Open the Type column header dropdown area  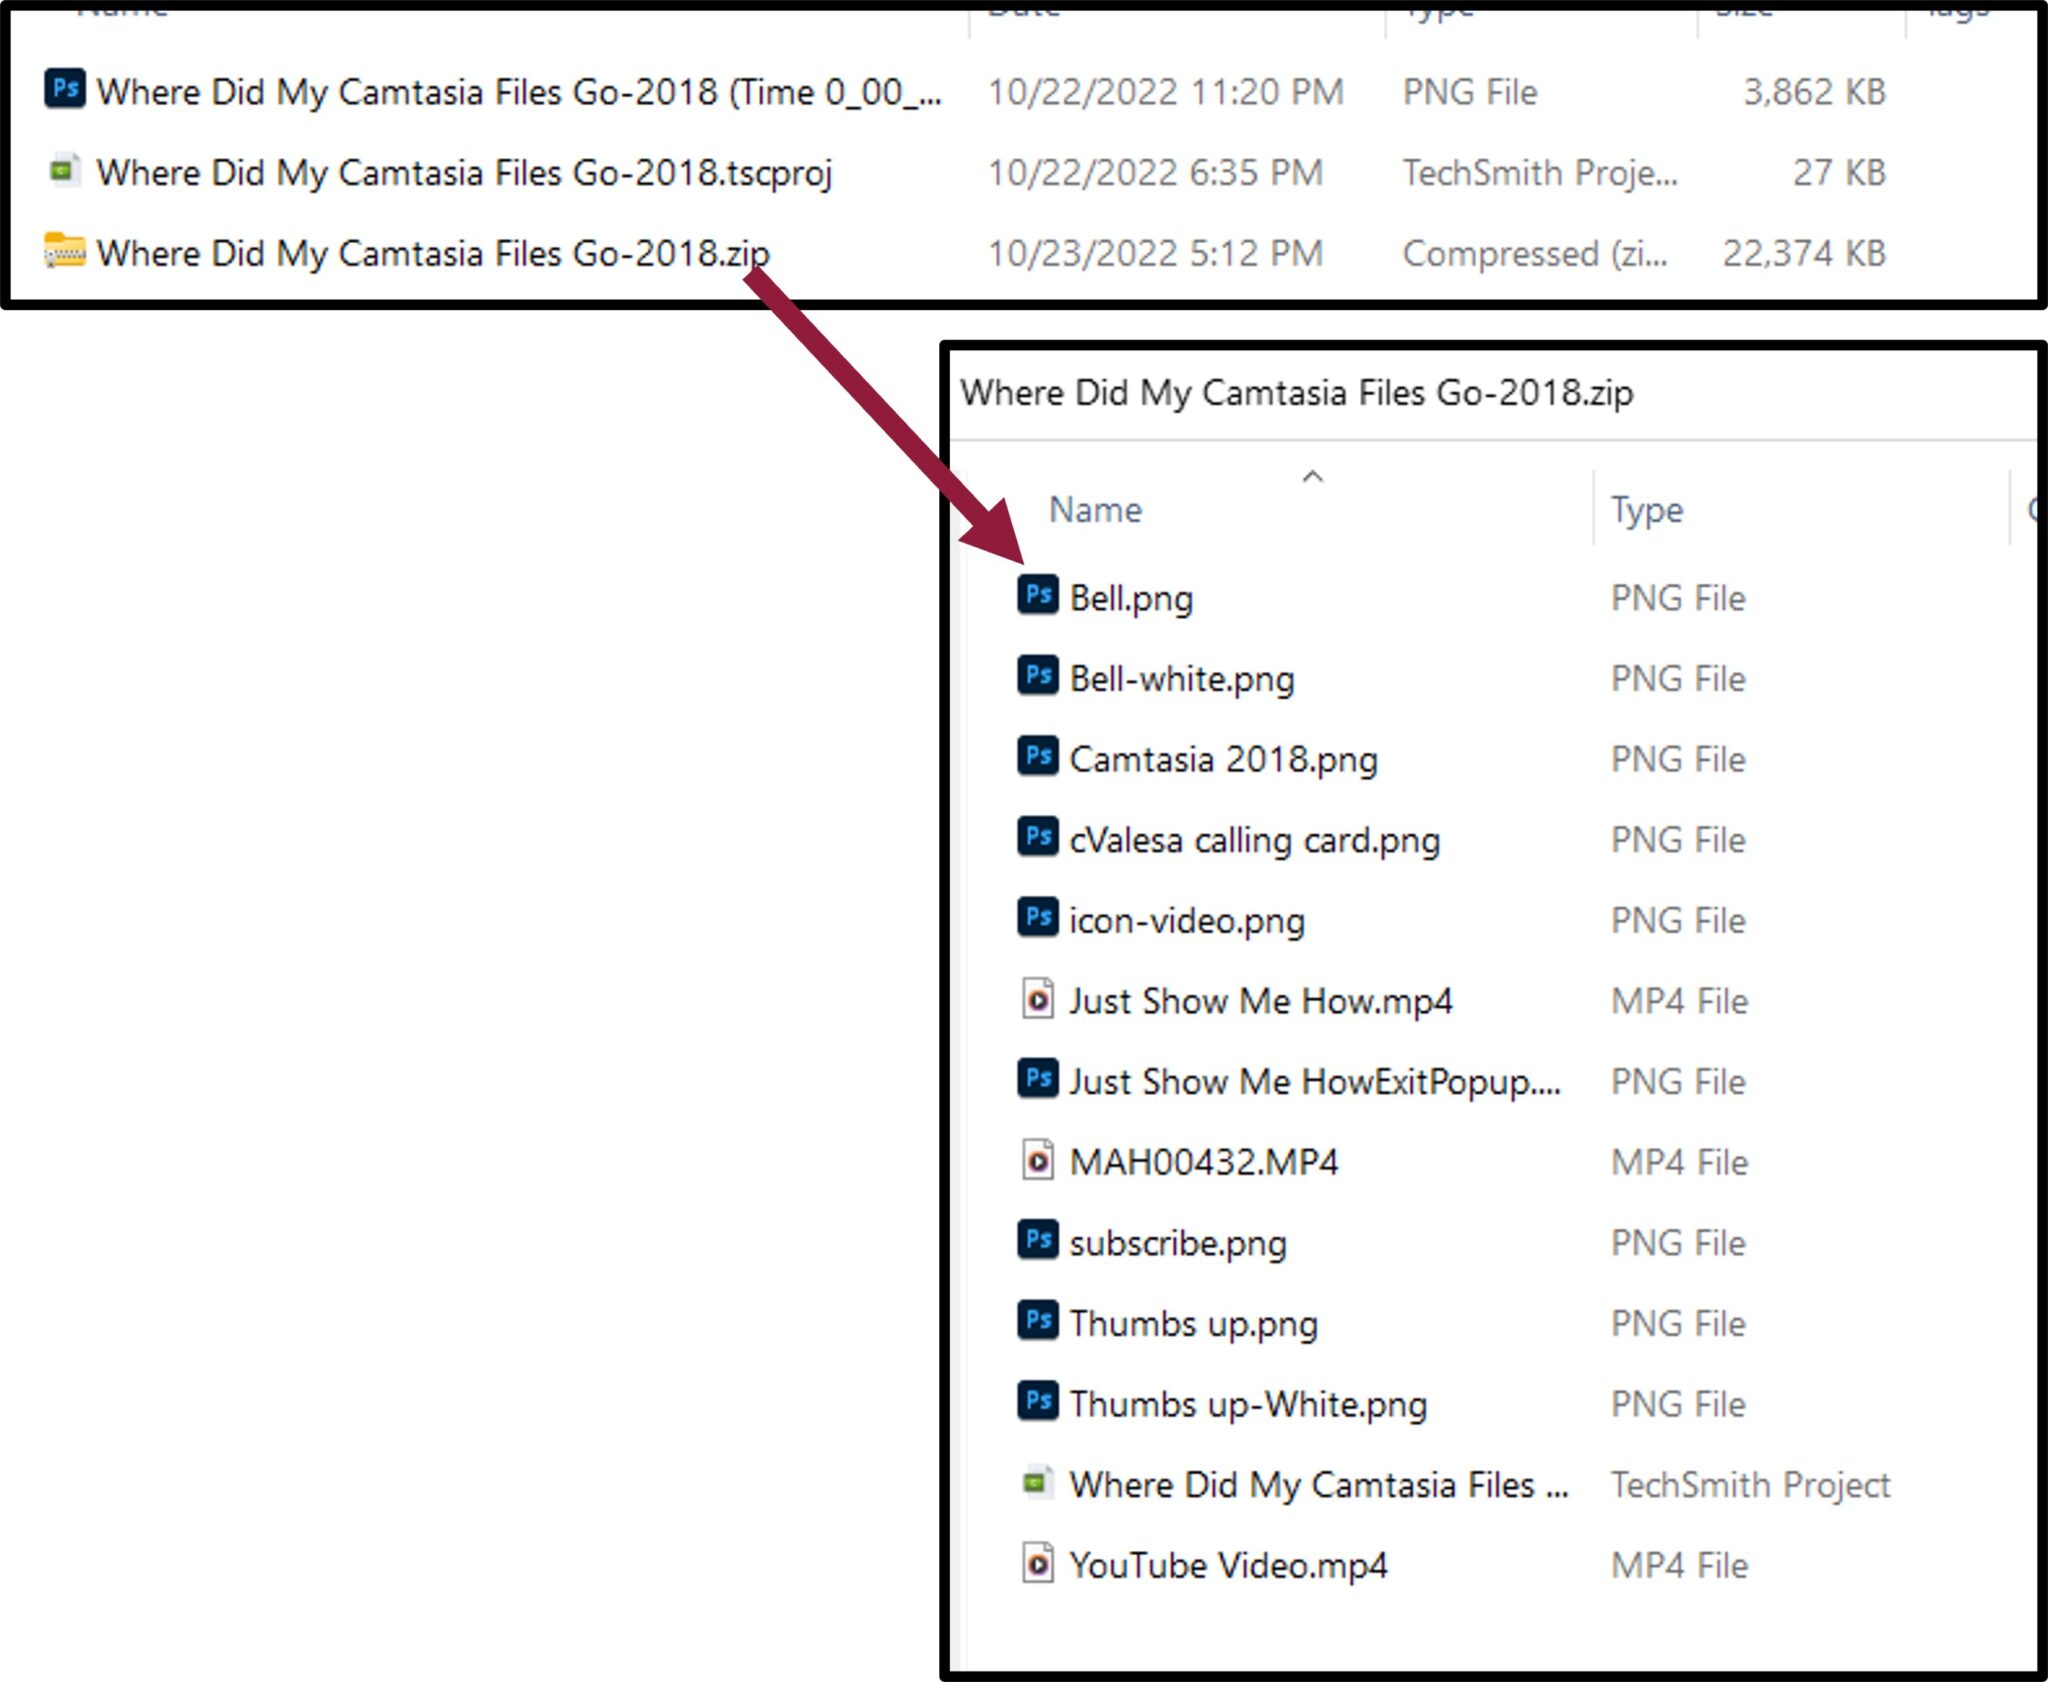pyautogui.click(x=1646, y=509)
